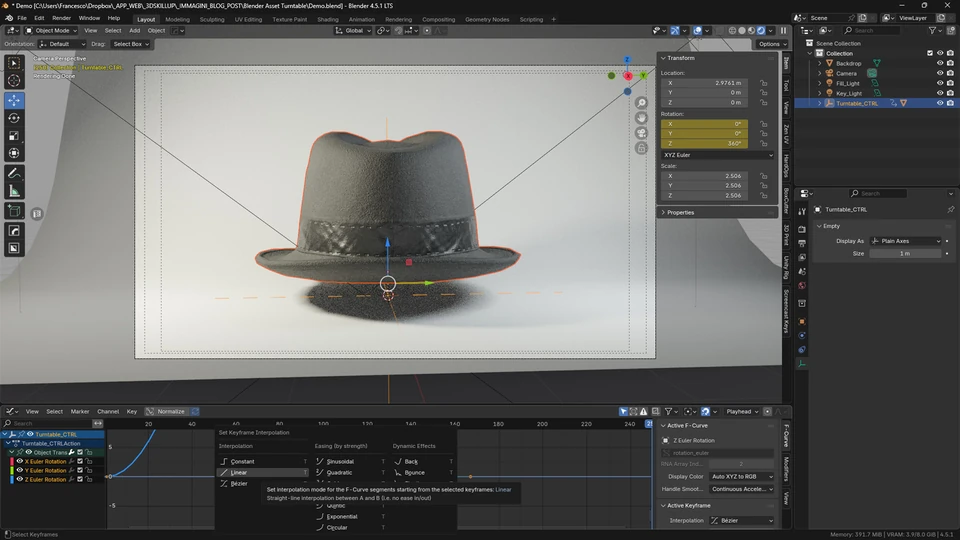Image resolution: width=960 pixels, height=540 pixels.
Task: Click the Options button in the viewport
Action: coord(771,44)
